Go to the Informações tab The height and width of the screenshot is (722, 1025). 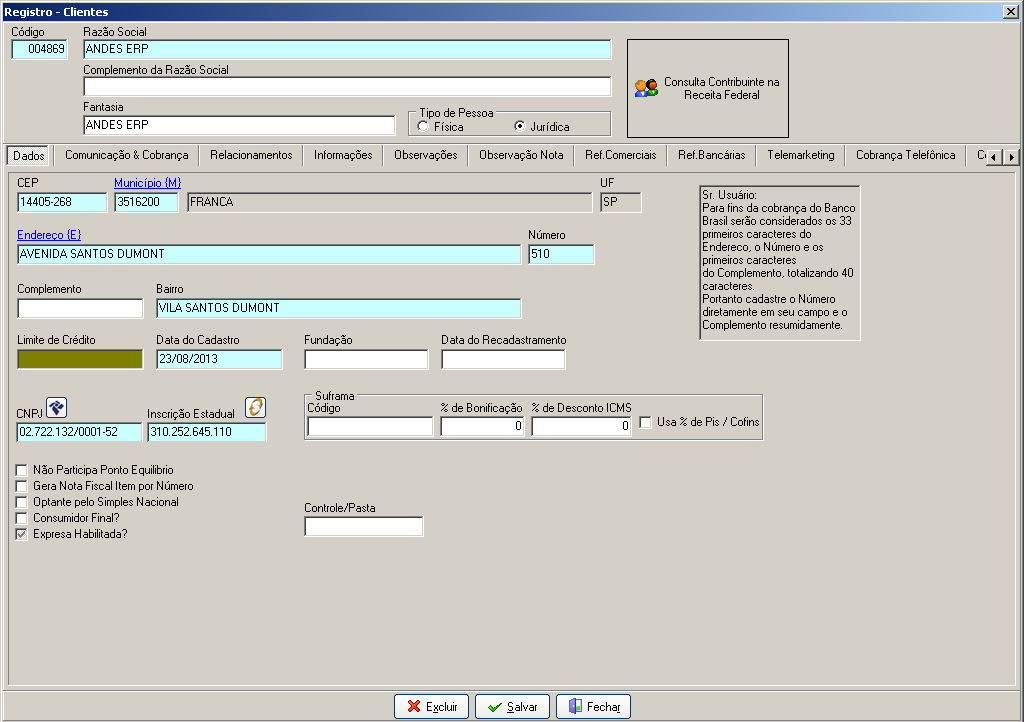click(x=343, y=155)
